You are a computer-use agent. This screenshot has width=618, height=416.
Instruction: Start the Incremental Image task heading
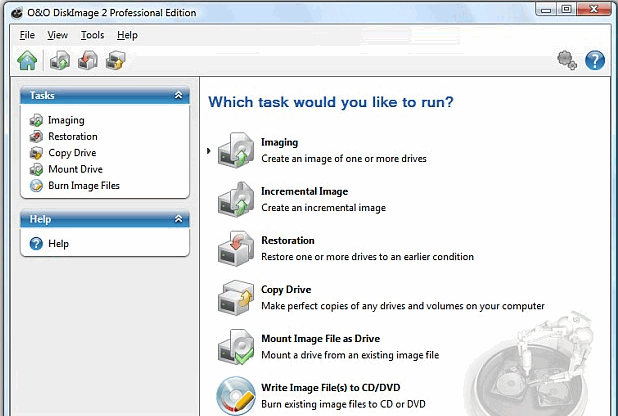305,192
